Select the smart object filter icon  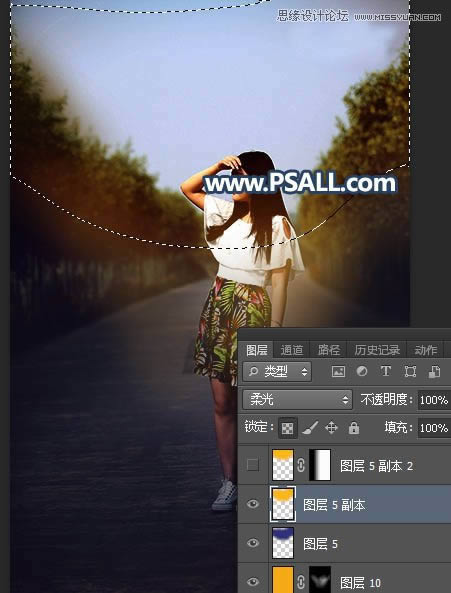(434, 371)
